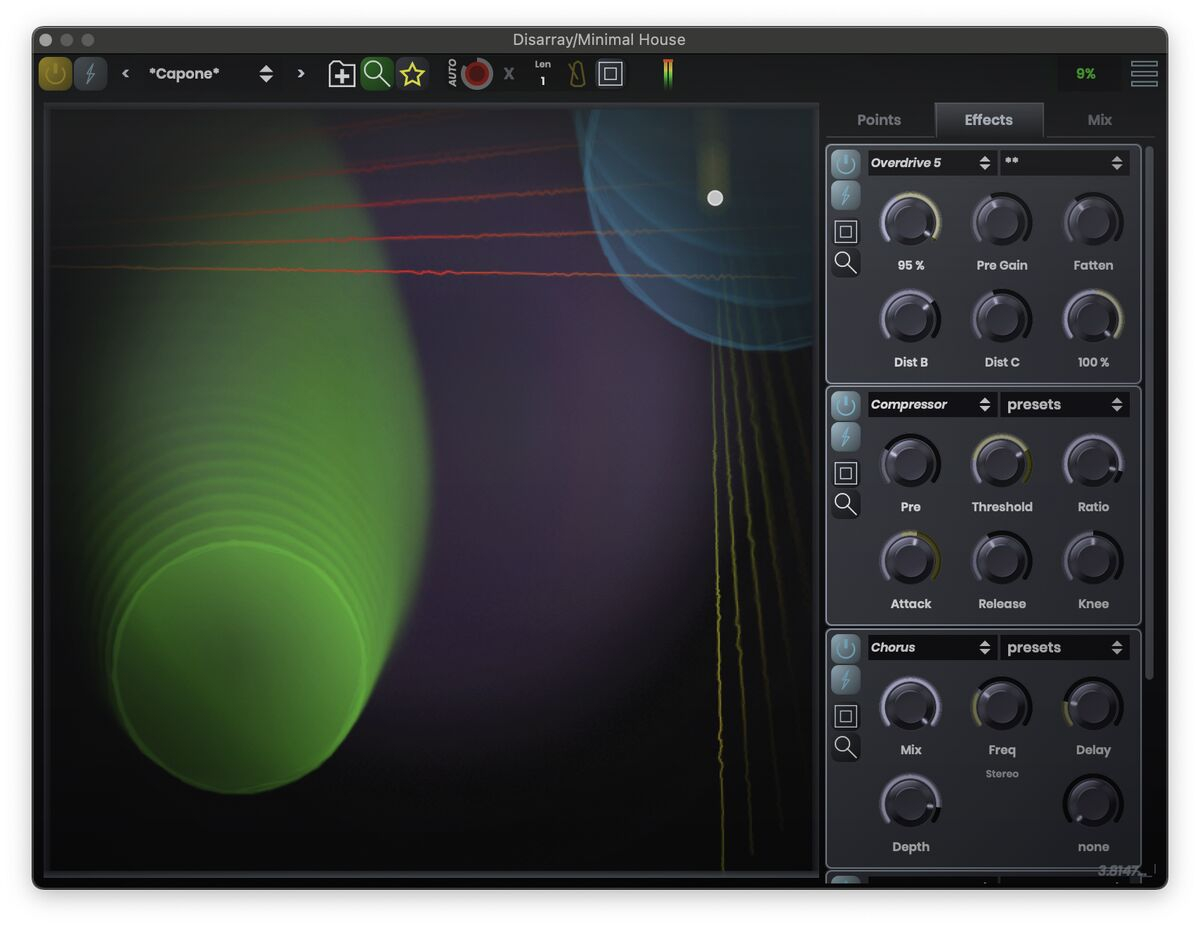Disable the Compressor effect power button
Screen dimensions: 1200x927
click(x=845, y=405)
